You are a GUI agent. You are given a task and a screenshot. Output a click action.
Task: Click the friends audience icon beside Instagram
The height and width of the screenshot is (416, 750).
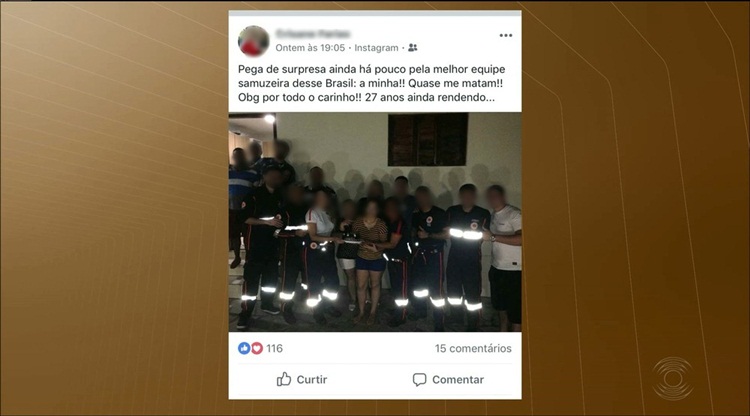413,47
